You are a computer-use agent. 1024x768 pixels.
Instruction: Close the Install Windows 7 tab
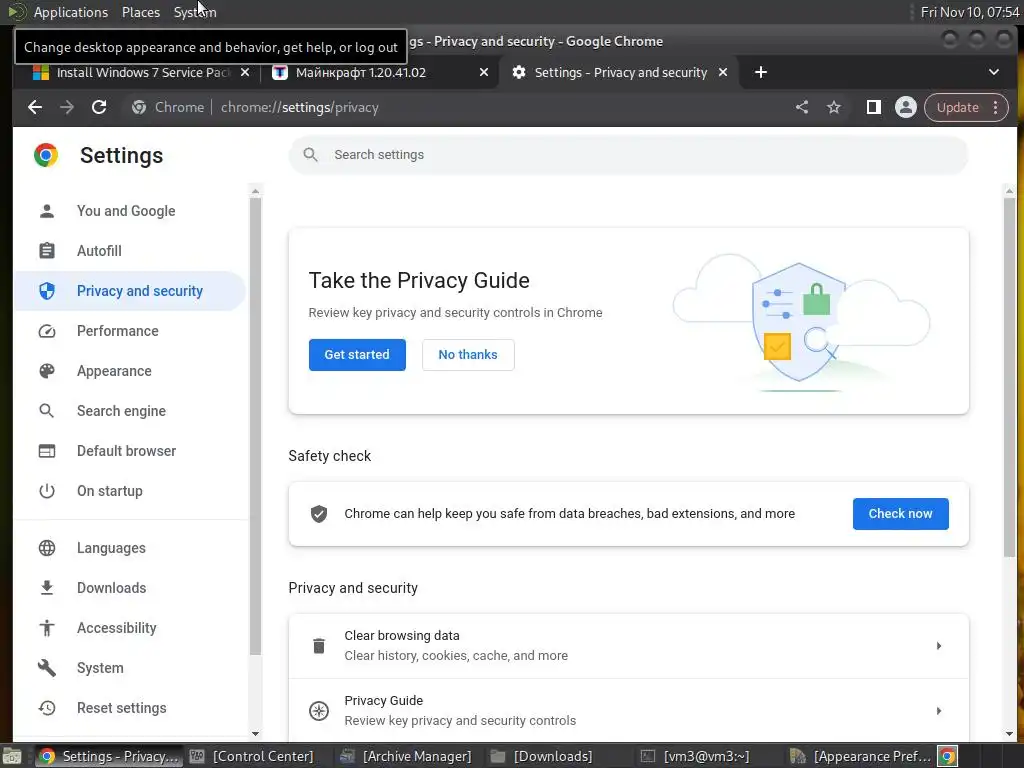click(x=245, y=72)
